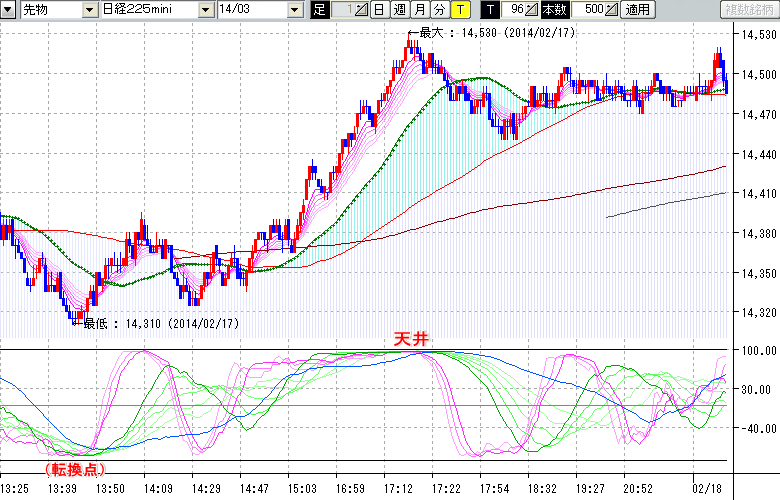This screenshot has width=780, height=500.
Task: Select the minute 分 candle period
Action: [439, 9]
